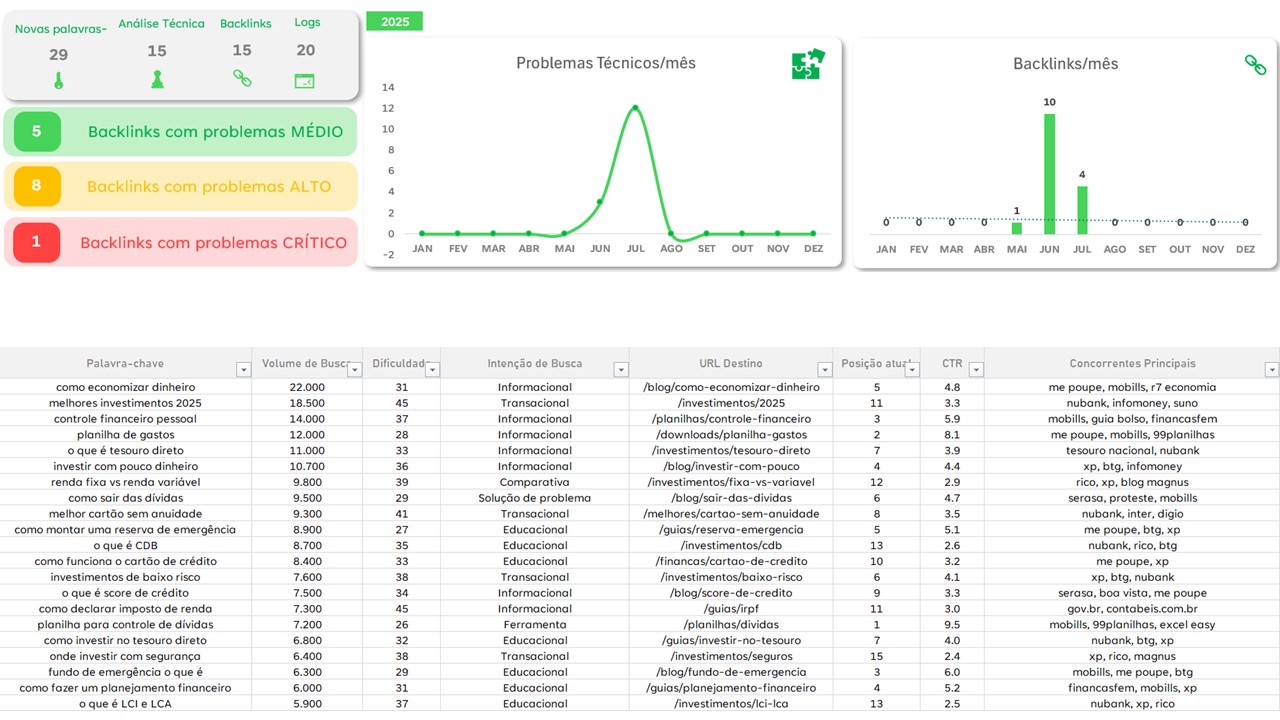Click the green badge showing 5

(x=37, y=132)
